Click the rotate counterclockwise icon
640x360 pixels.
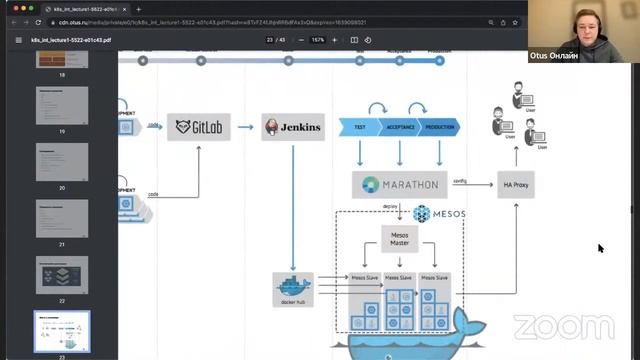coord(368,40)
